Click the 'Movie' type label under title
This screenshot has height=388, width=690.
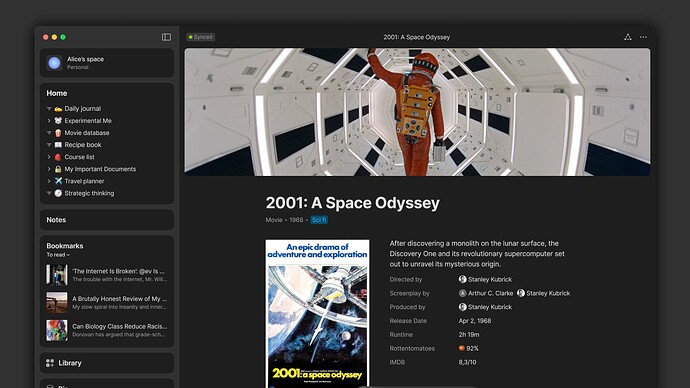point(274,220)
